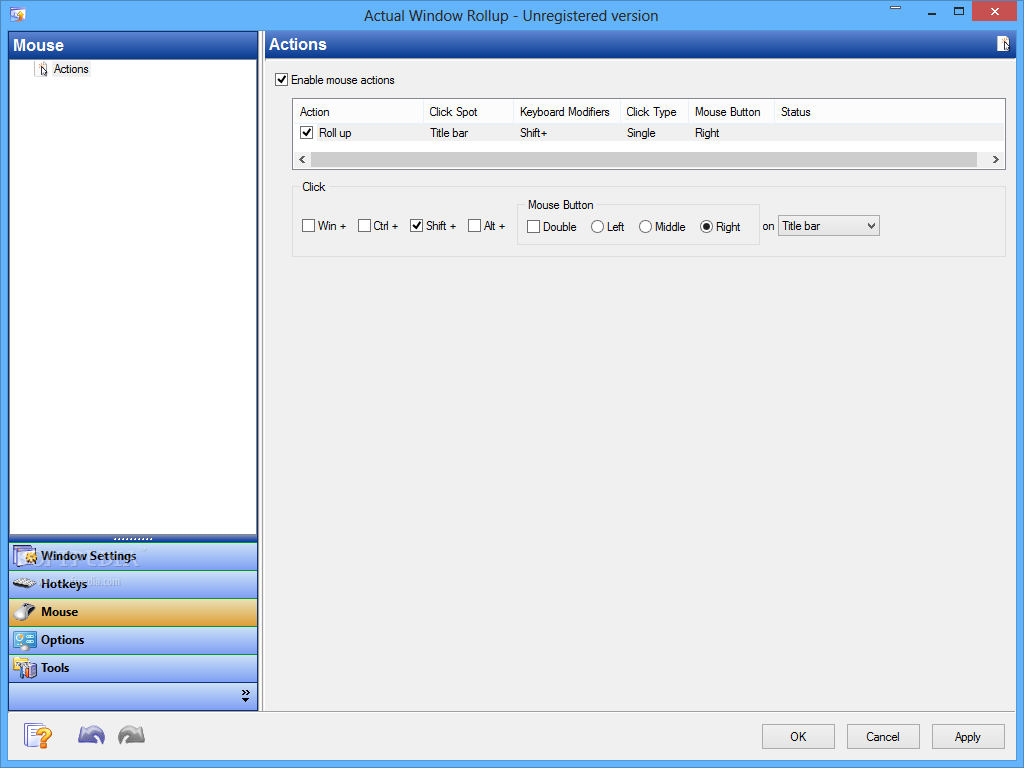Click the 'Shift+' cell in the action list
The image size is (1024, 768).
[534, 133]
